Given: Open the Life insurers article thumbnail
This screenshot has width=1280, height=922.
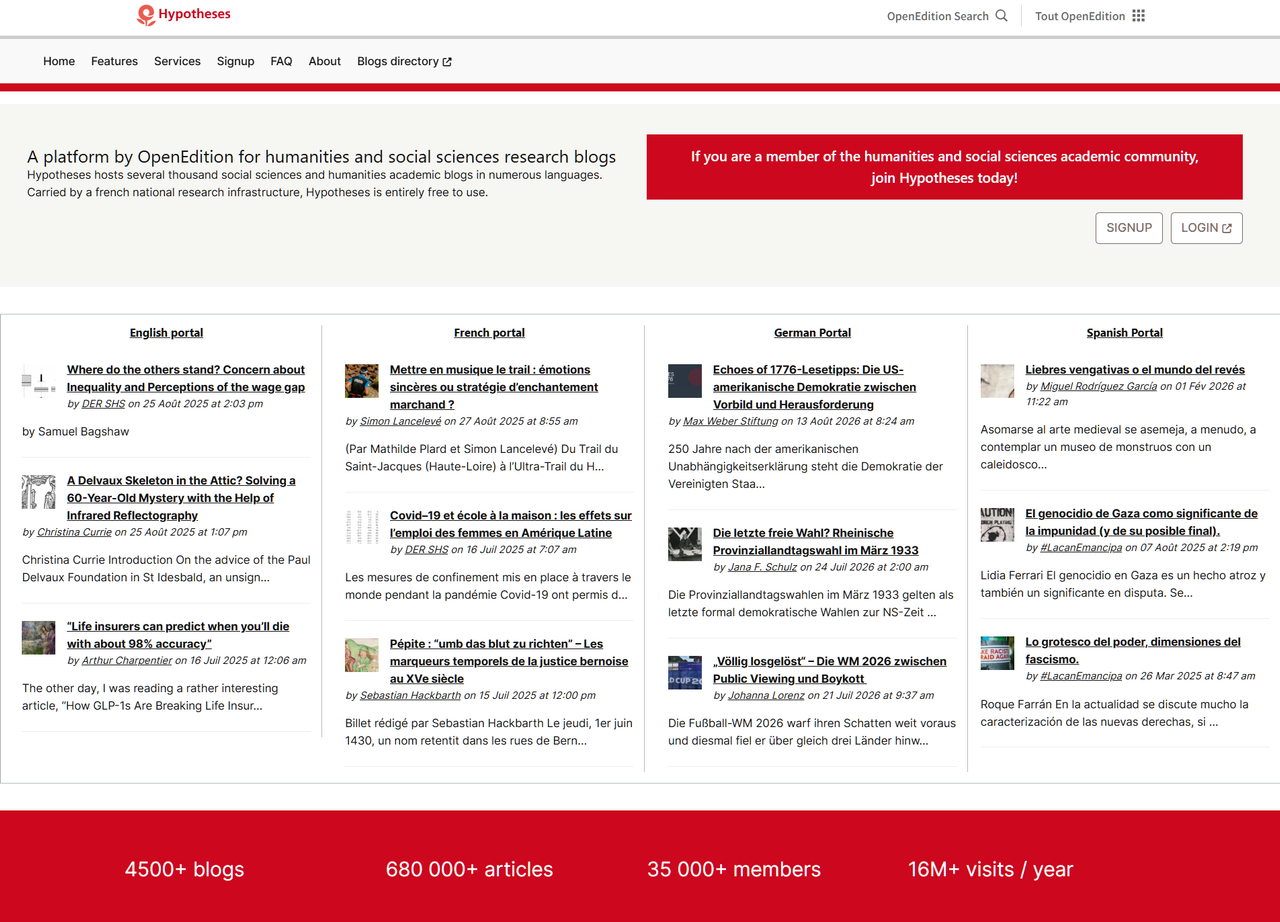Looking at the screenshot, I should point(39,637).
